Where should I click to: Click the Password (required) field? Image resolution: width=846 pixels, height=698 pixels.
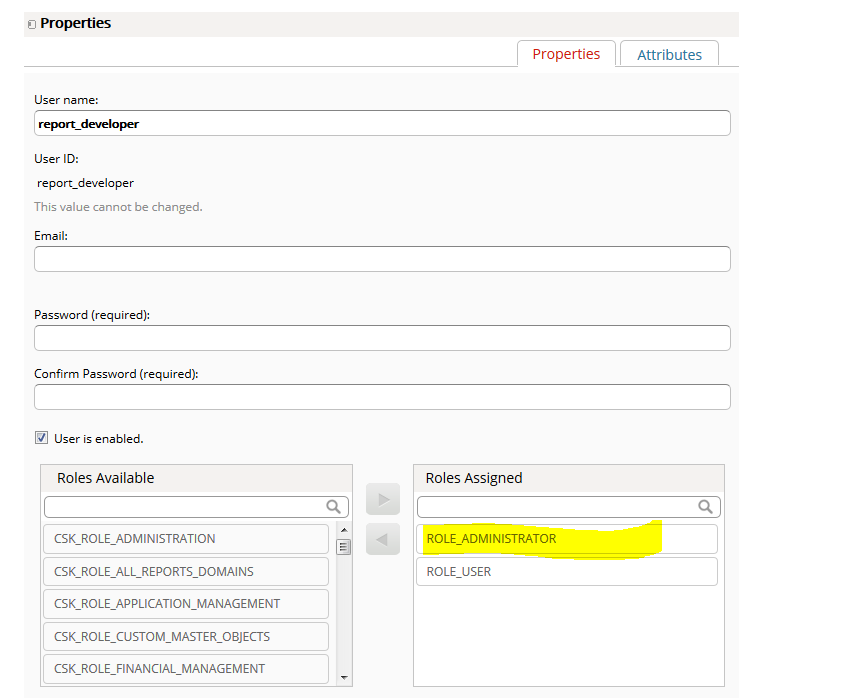[x=382, y=338]
